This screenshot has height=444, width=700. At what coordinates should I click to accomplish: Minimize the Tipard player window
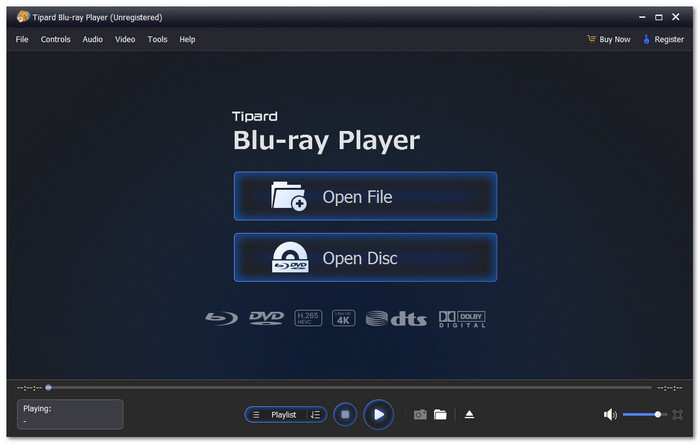[642, 17]
